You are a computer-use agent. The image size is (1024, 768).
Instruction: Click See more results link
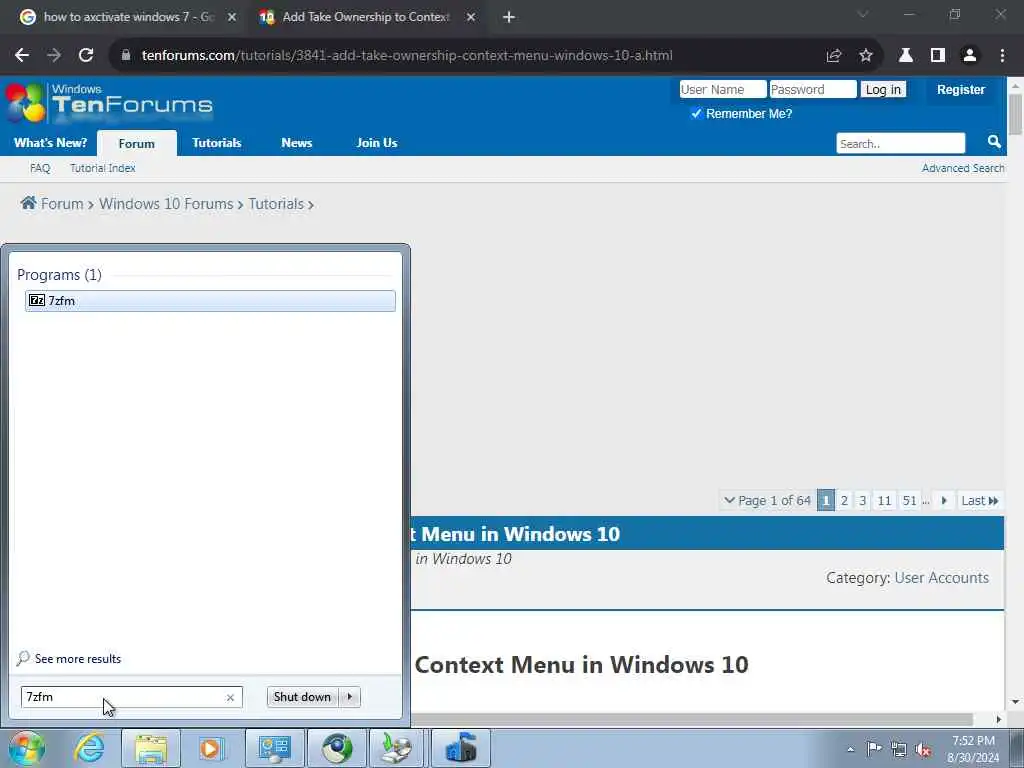coord(78,658)
